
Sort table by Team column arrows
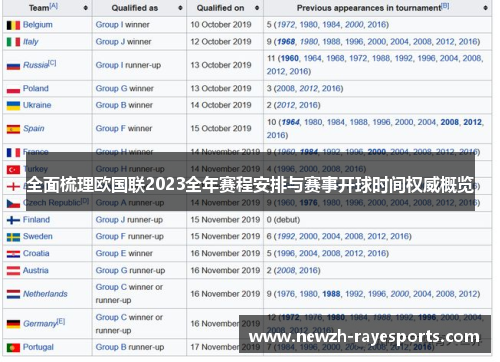point(86,8)
